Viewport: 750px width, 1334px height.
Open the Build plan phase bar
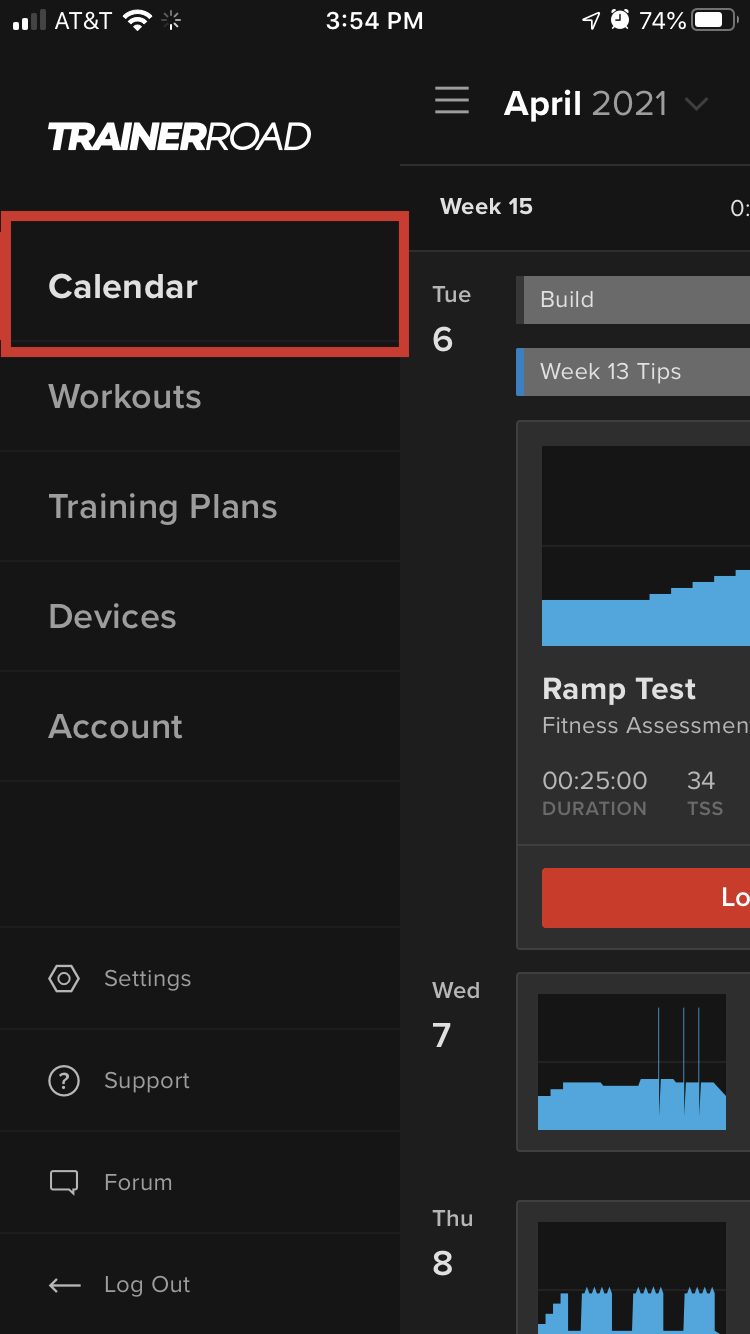click(x=633, y=300)
